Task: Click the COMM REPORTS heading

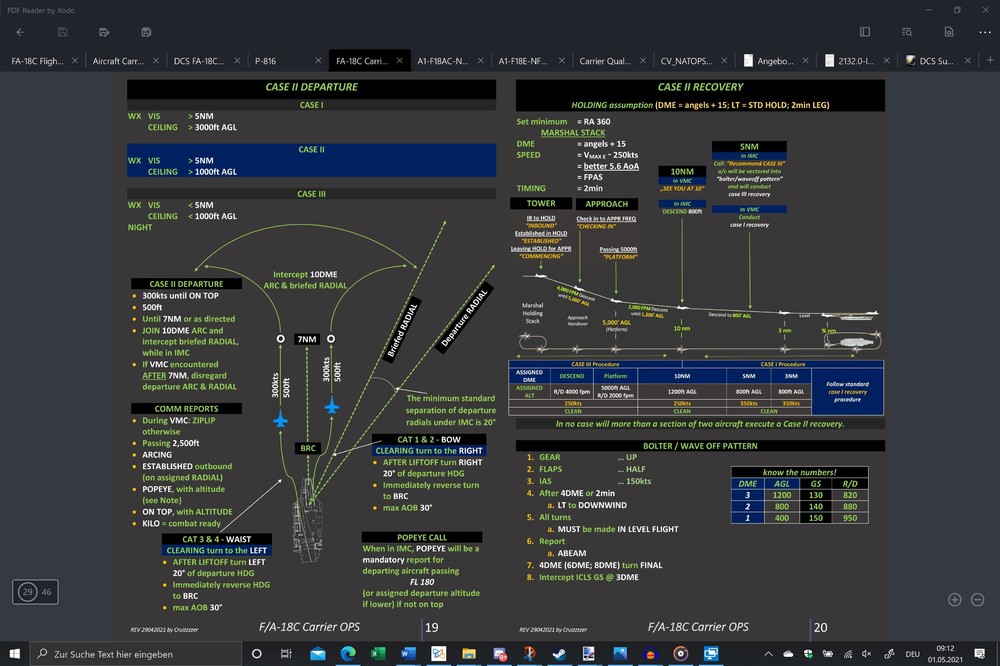Action: click(186, 408)
